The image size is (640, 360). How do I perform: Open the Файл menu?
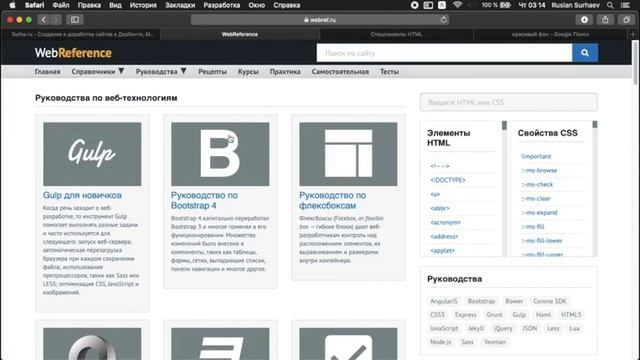coord(61,5)
